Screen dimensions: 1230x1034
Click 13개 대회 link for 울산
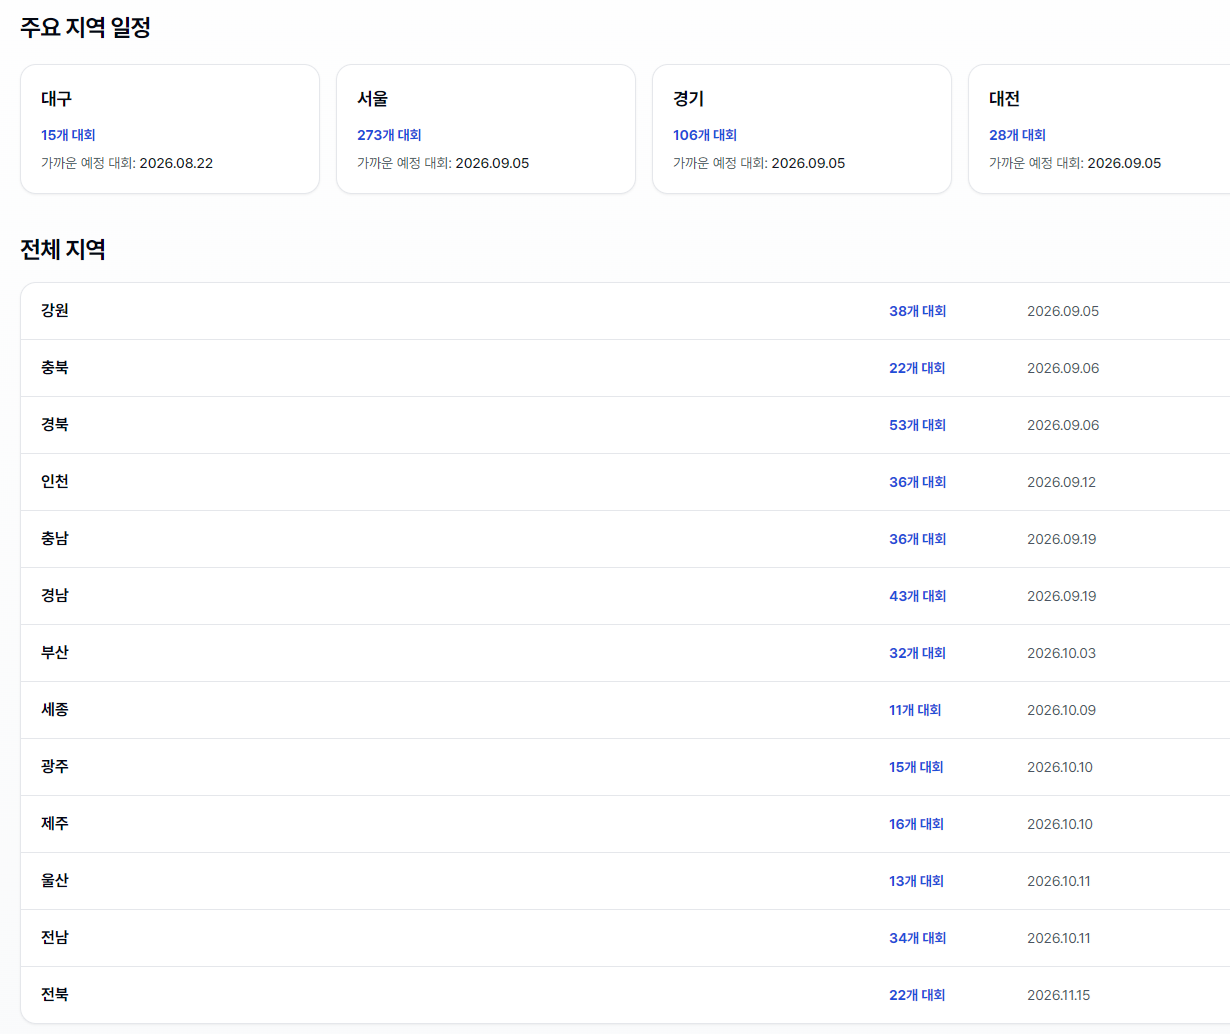coord(916,881)
